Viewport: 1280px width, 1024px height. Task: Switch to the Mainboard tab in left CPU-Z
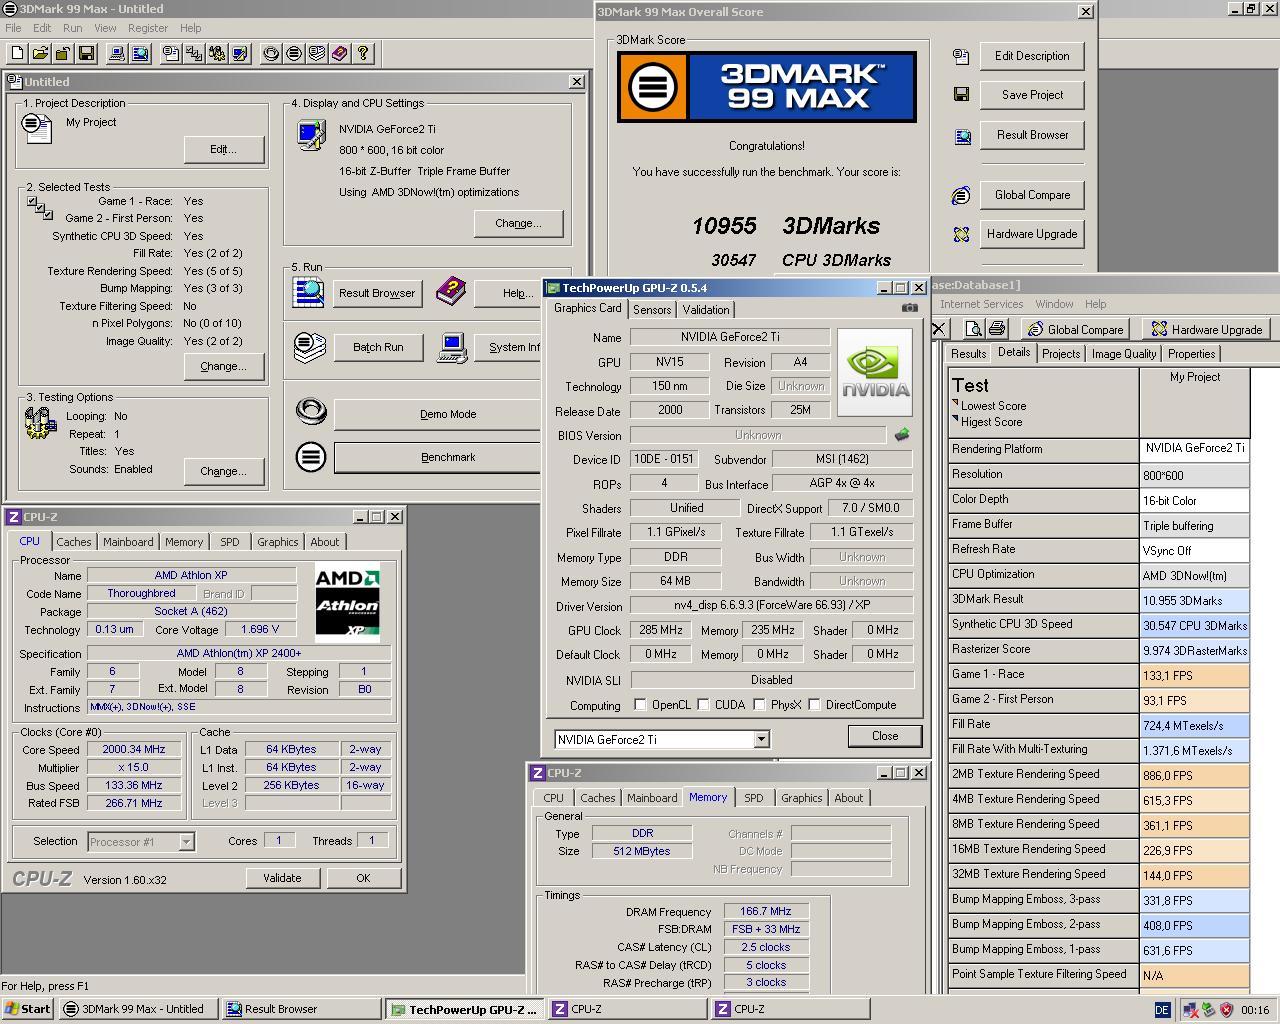128,542
